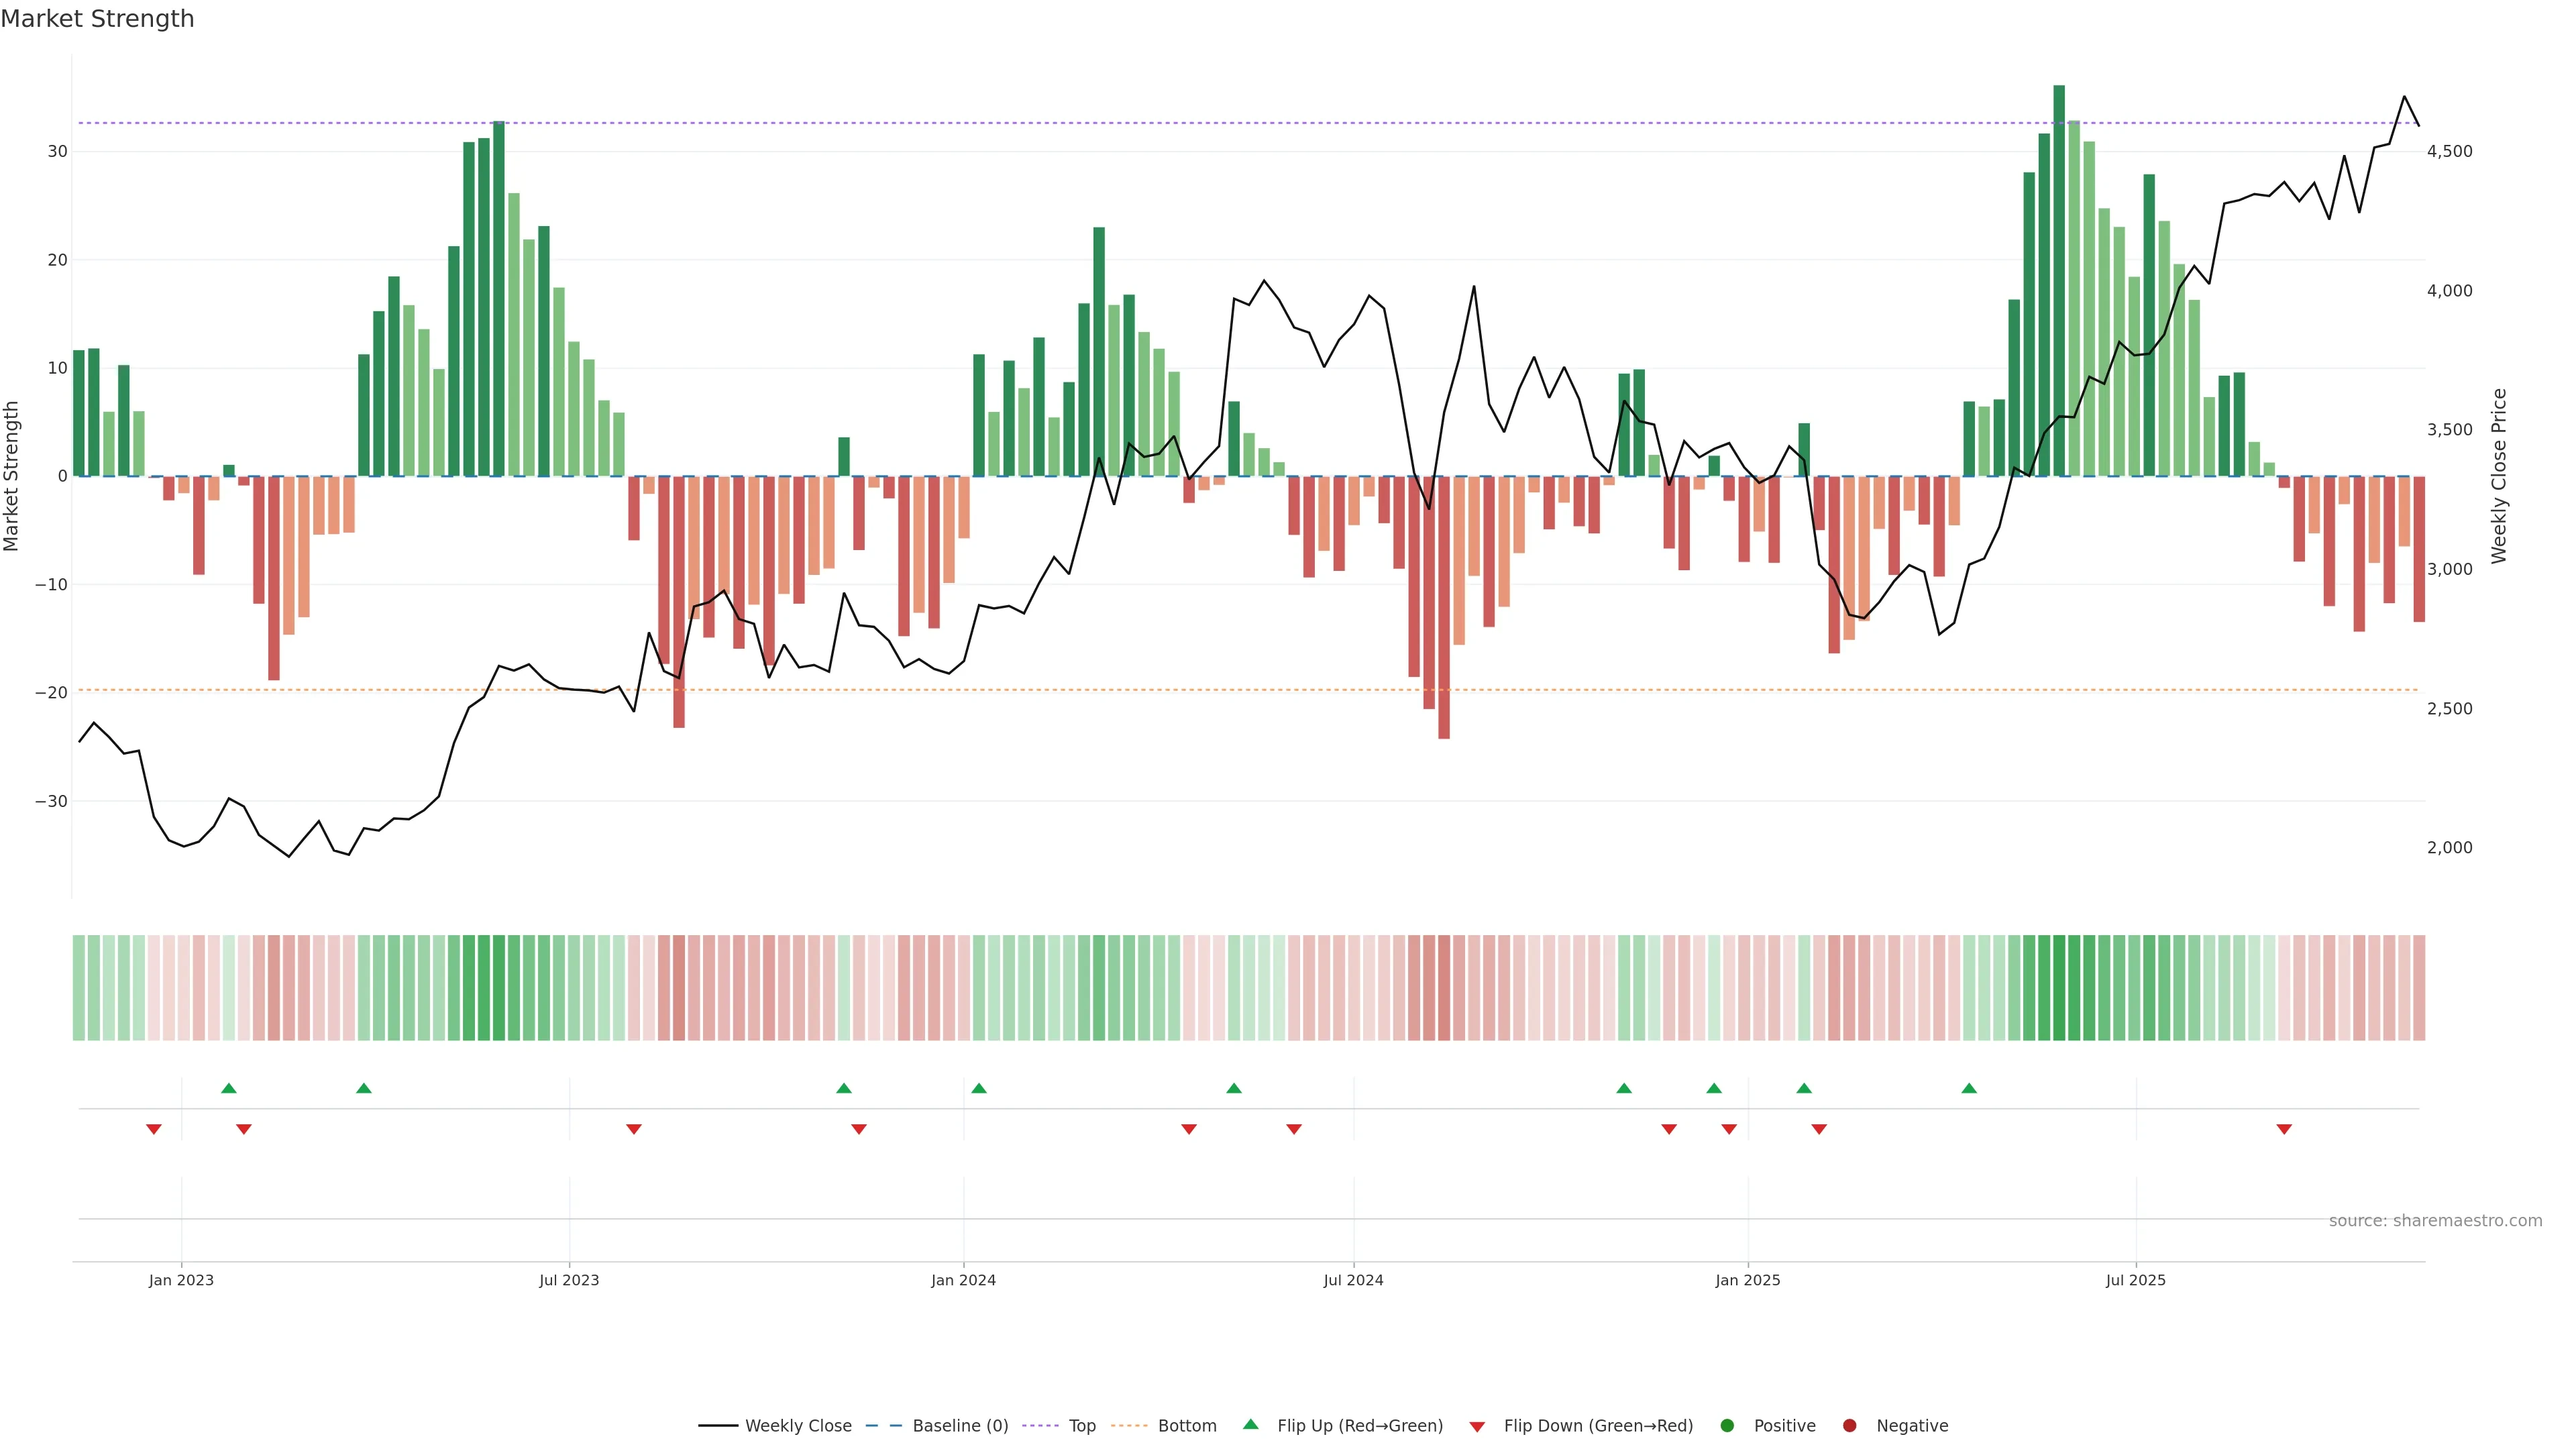Click the Market Strength chart title
Viewport: 2576px width, 1449px height.
(x=97, y=19)
